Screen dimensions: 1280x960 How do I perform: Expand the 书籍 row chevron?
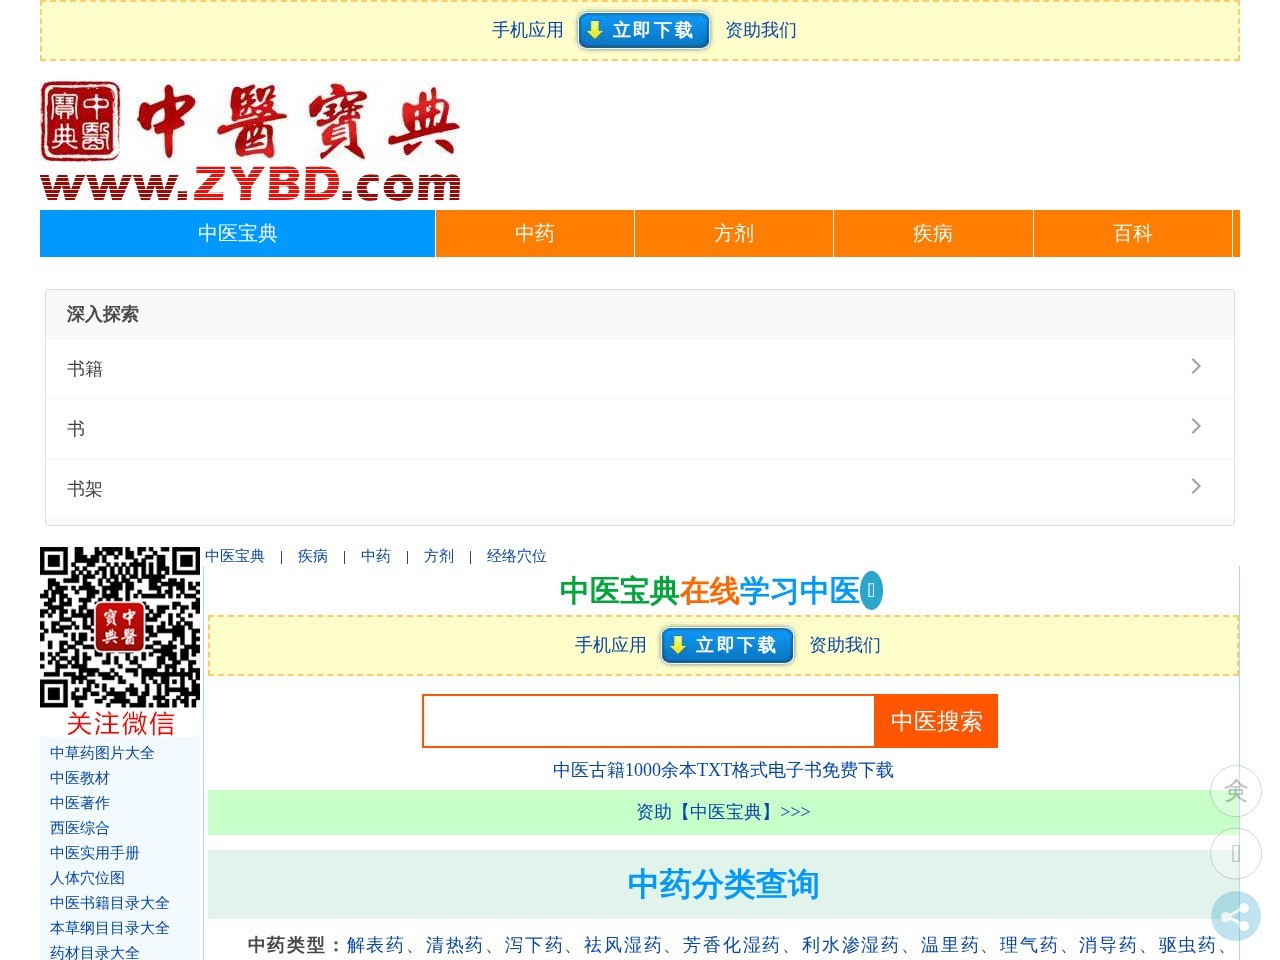(1195, 367)
